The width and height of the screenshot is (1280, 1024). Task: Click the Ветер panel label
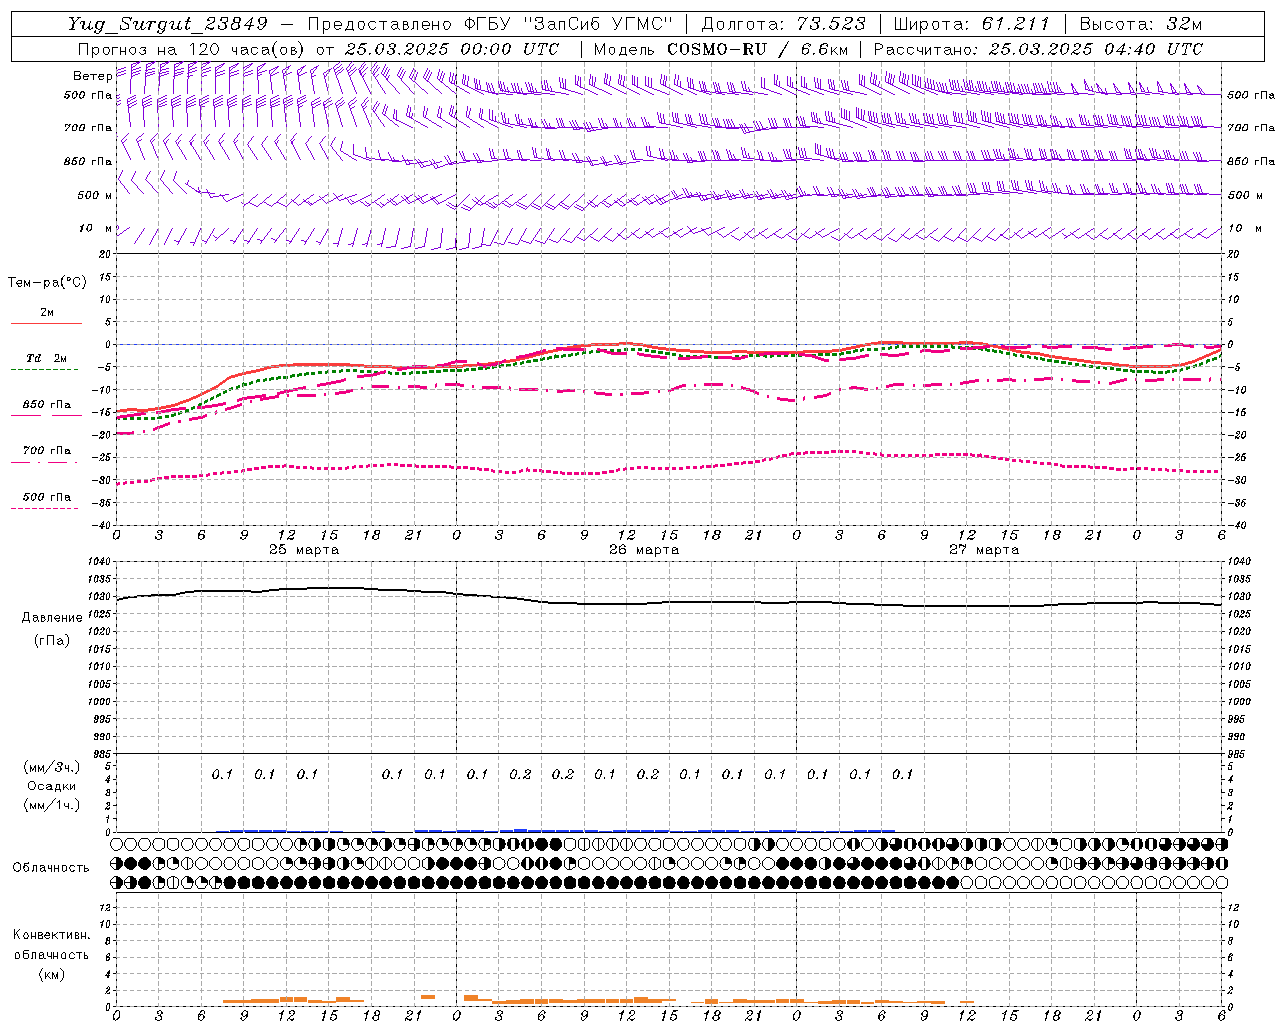[92, 76]
